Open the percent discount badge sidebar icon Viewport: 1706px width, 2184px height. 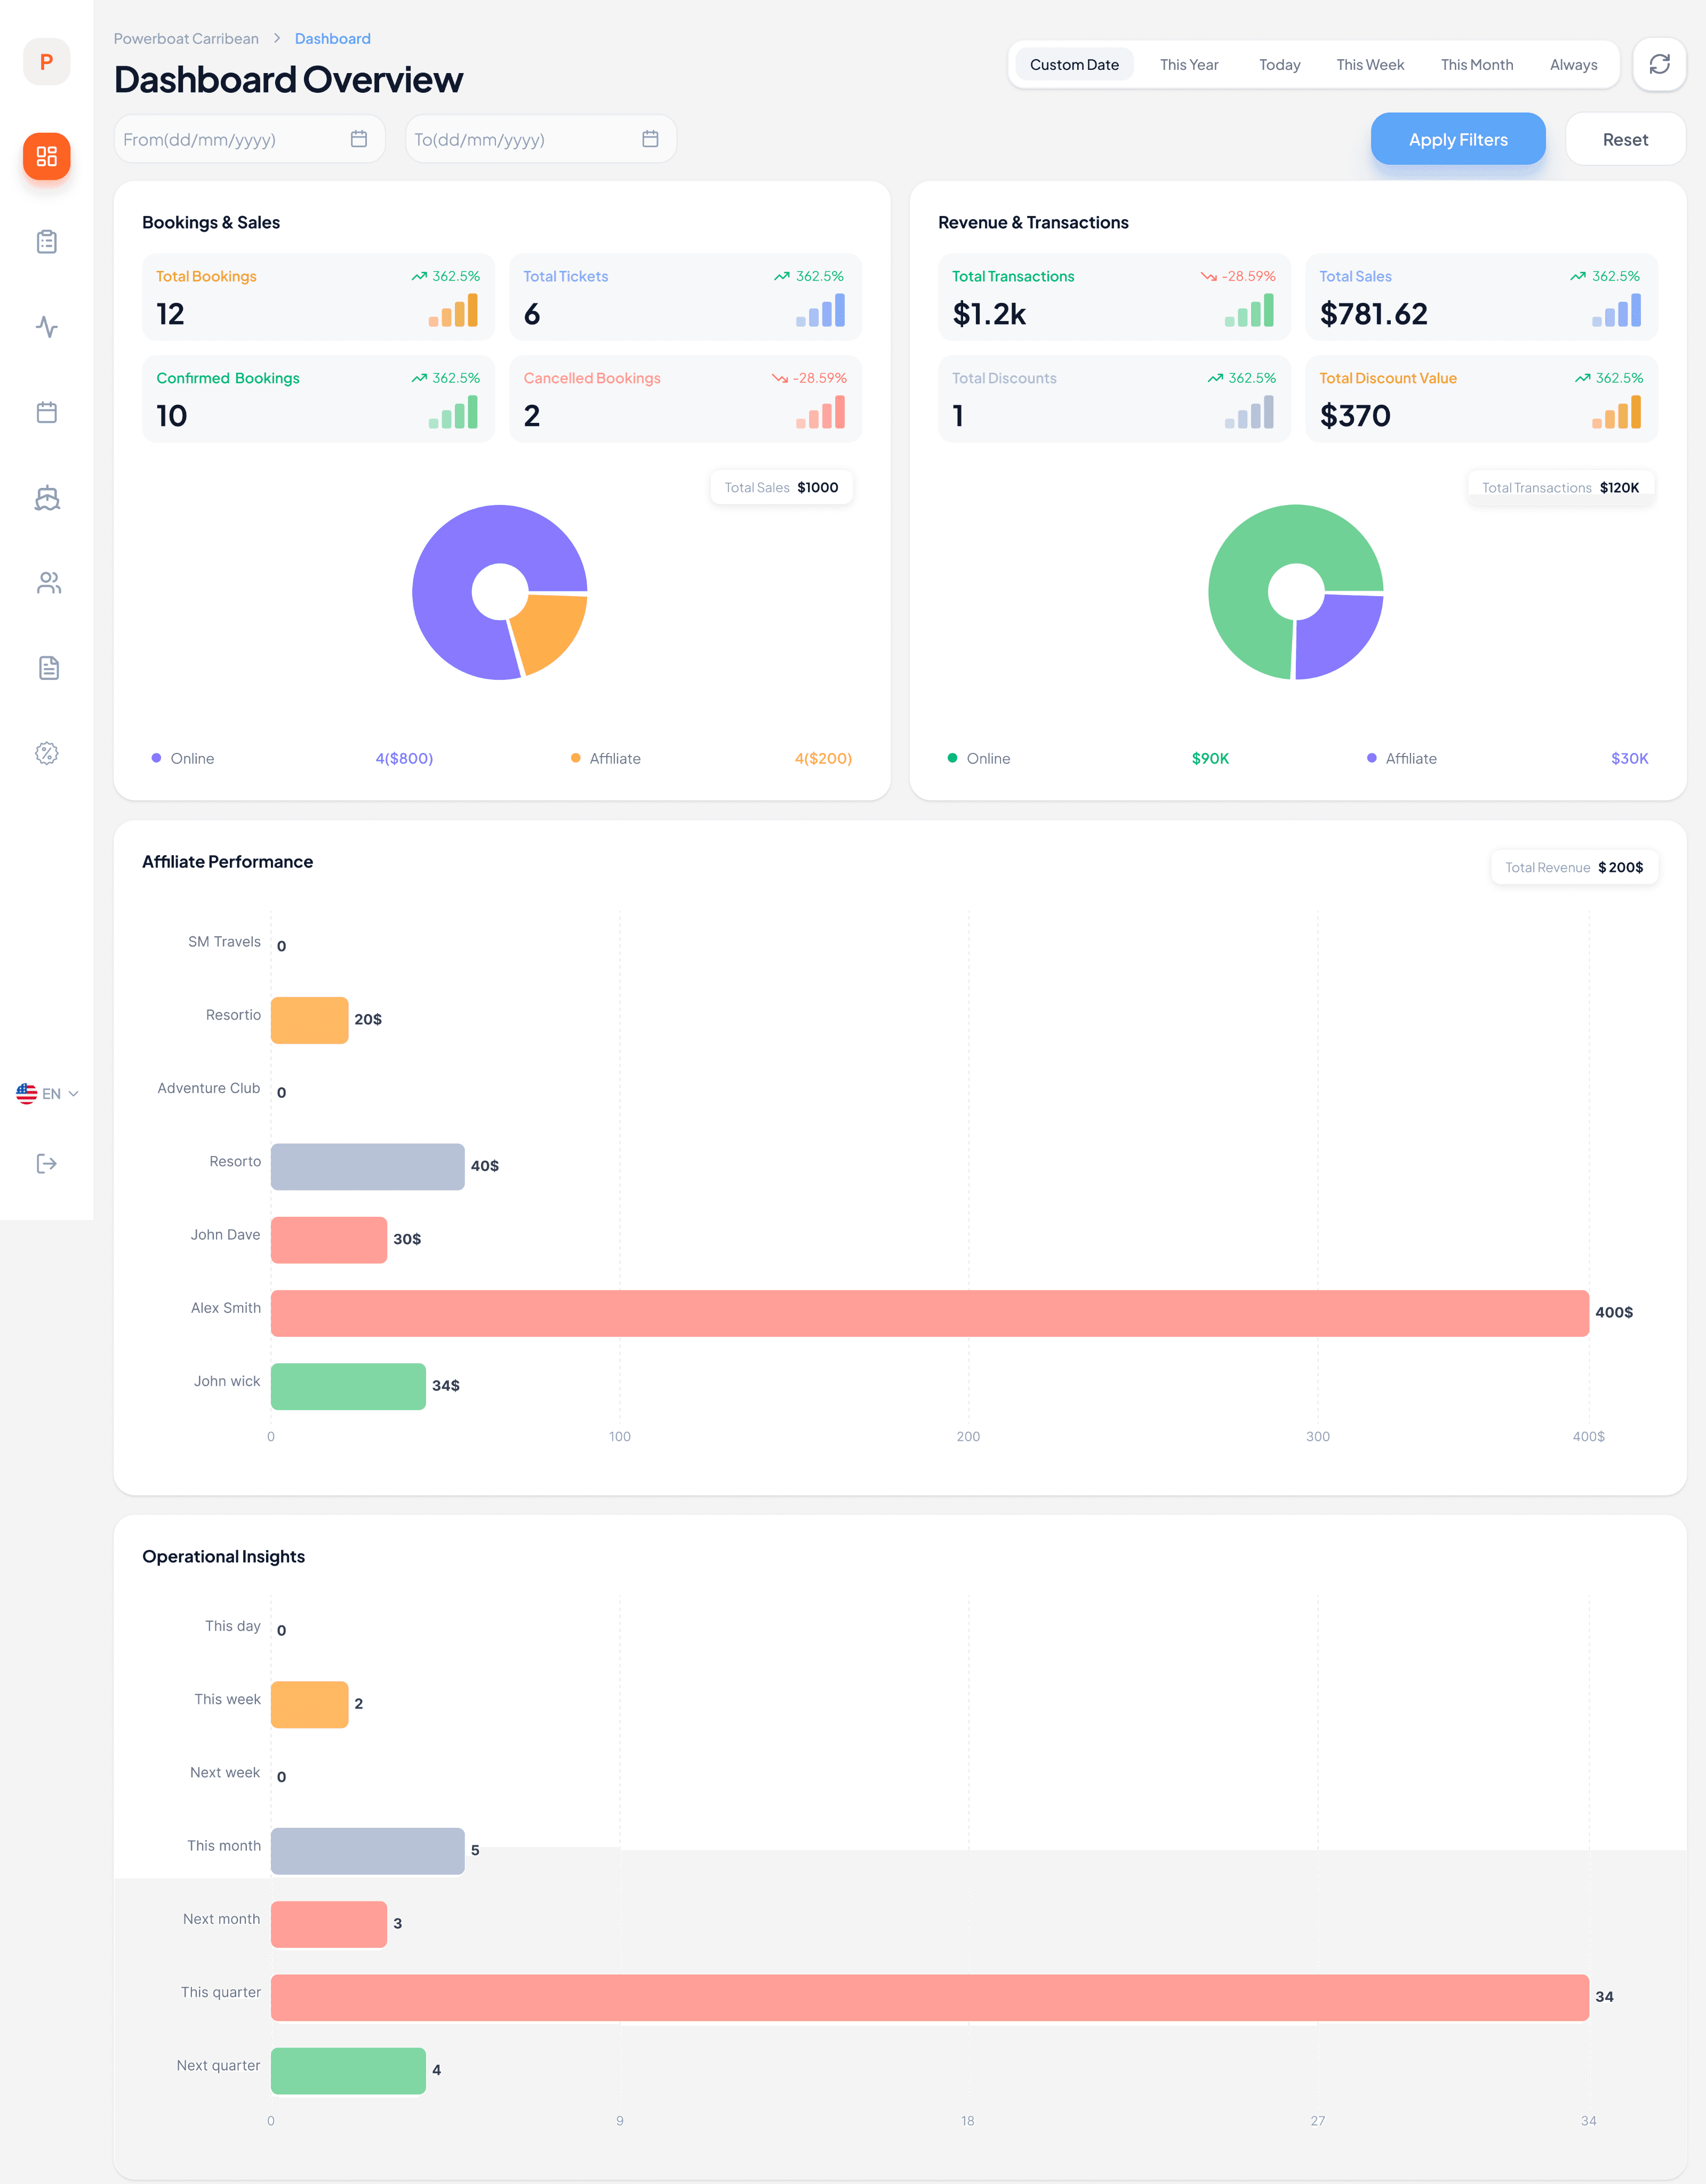(47, 753)
